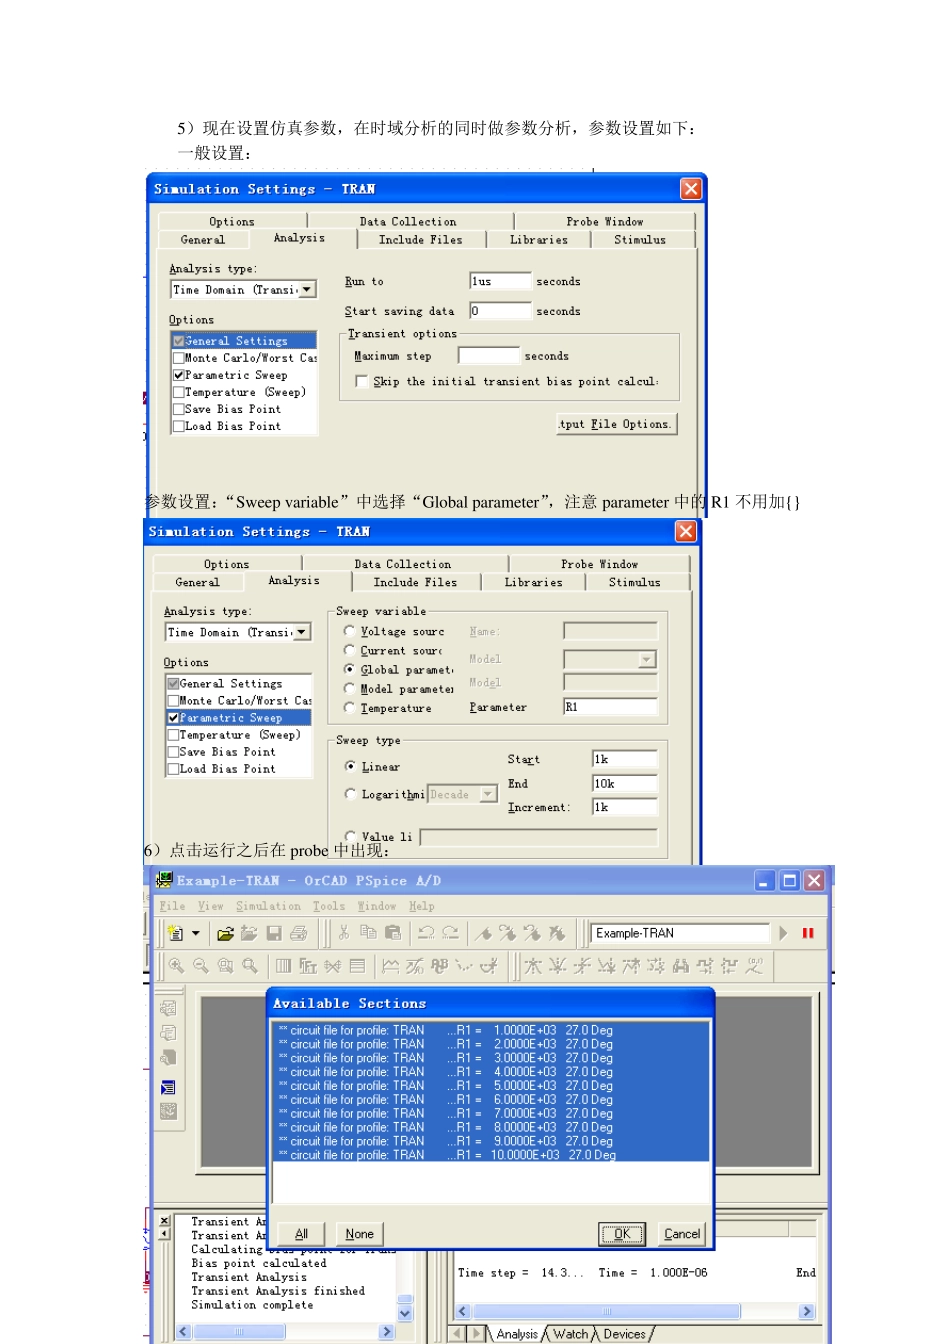Select Model parameter radio button

click(350, 688)
